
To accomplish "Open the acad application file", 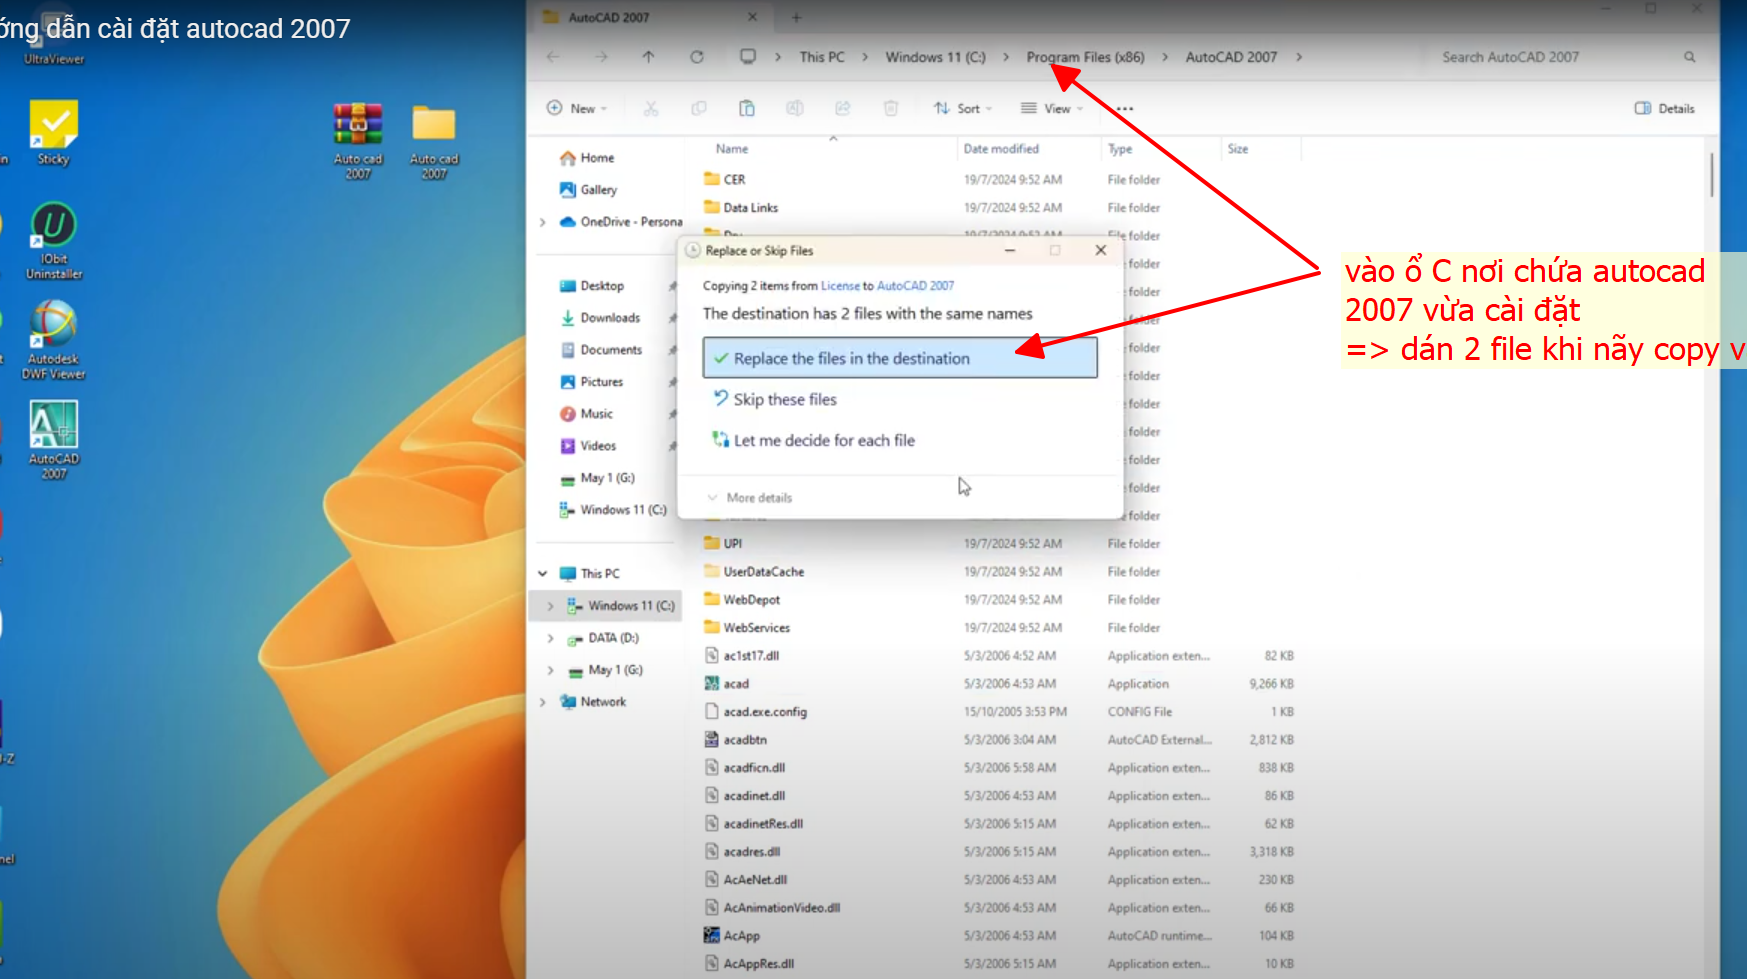I will (736, 684).
